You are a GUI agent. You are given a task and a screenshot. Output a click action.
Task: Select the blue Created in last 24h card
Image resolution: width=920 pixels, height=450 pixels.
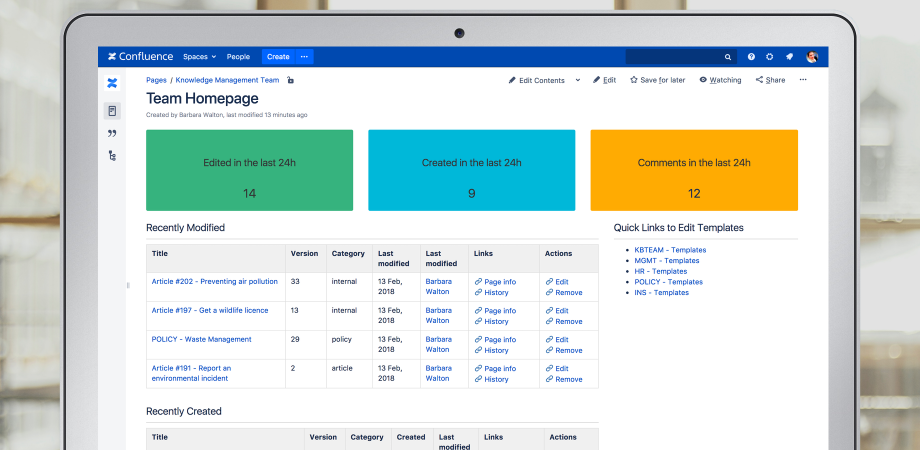coord(472,170)
